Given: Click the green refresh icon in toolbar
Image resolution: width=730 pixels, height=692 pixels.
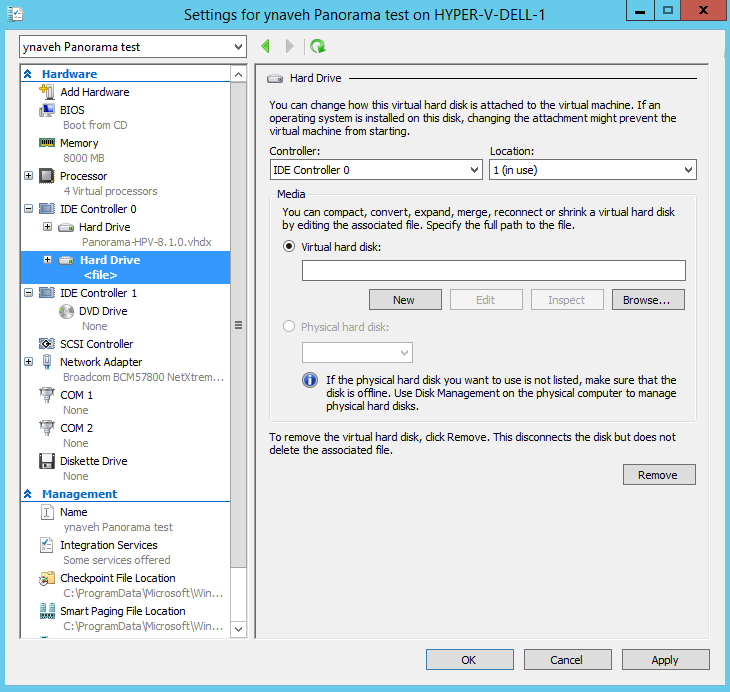Looking at the screenshot, I should (318, 46).
